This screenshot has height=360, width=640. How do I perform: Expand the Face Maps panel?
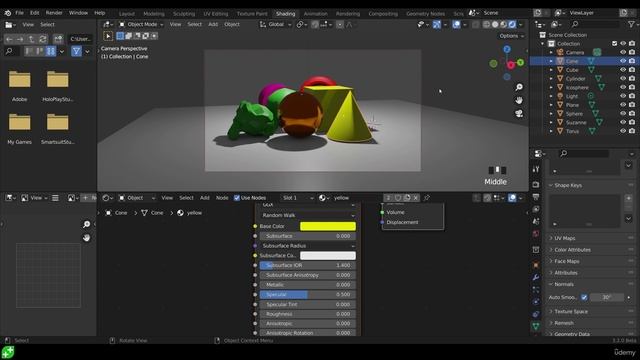coord(567,261)
